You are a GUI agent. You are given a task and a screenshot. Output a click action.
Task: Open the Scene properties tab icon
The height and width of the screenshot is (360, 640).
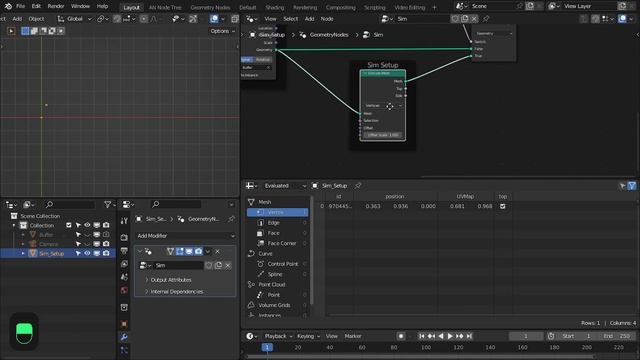(124, 277)
